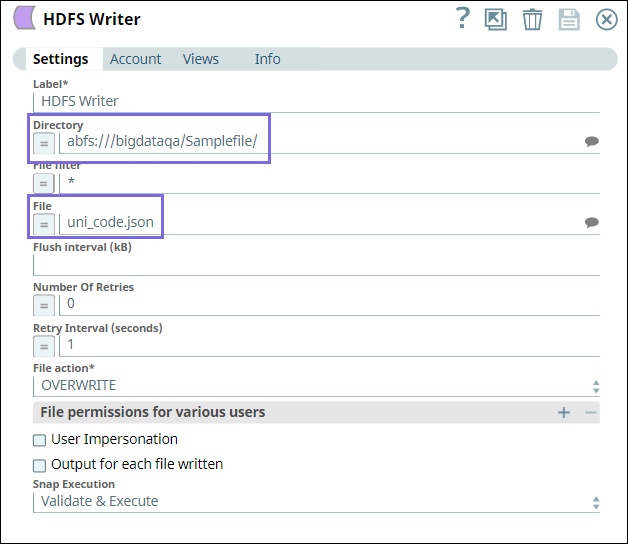The width and height of the screenshot is (628, 544).
Task: Click the Flush interval (kB) input field
Action: point(316,265)
